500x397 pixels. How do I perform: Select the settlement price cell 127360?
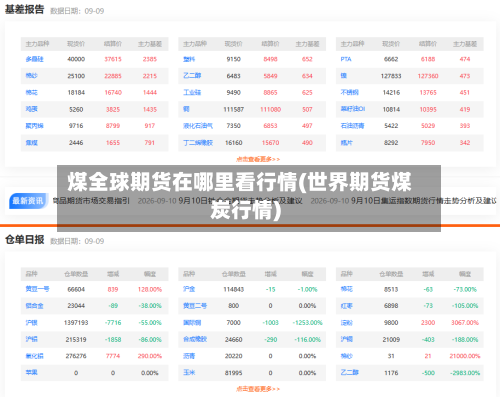click(x=428, y=76)
